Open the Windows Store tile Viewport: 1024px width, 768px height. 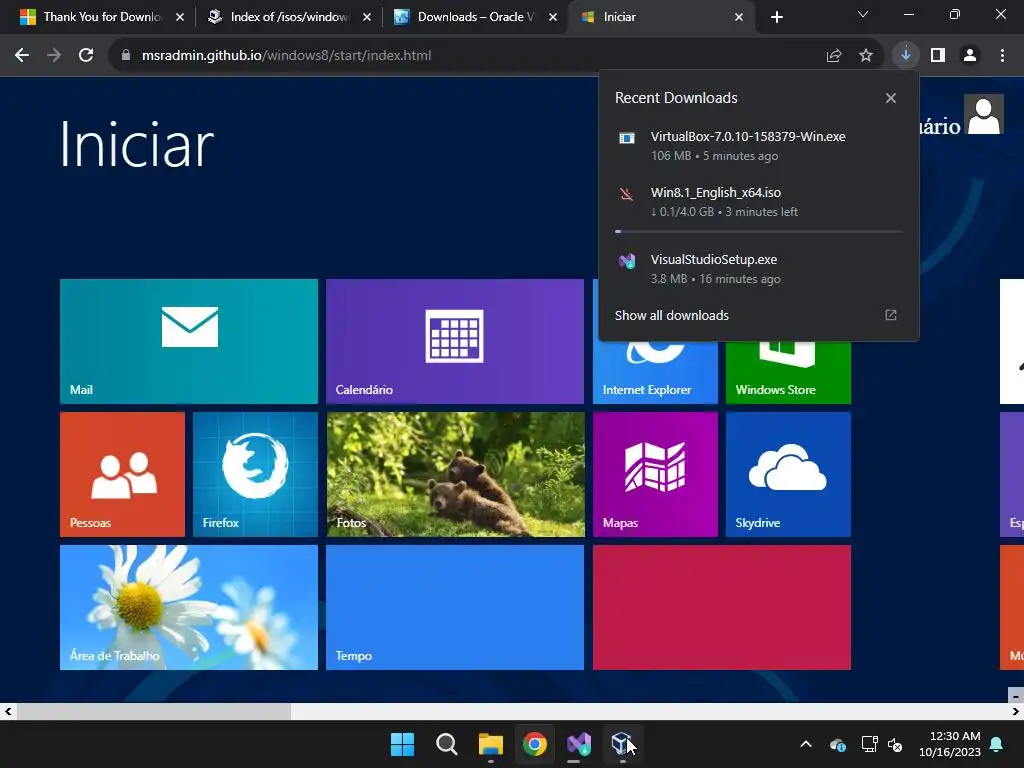click(x=788, y=372)
